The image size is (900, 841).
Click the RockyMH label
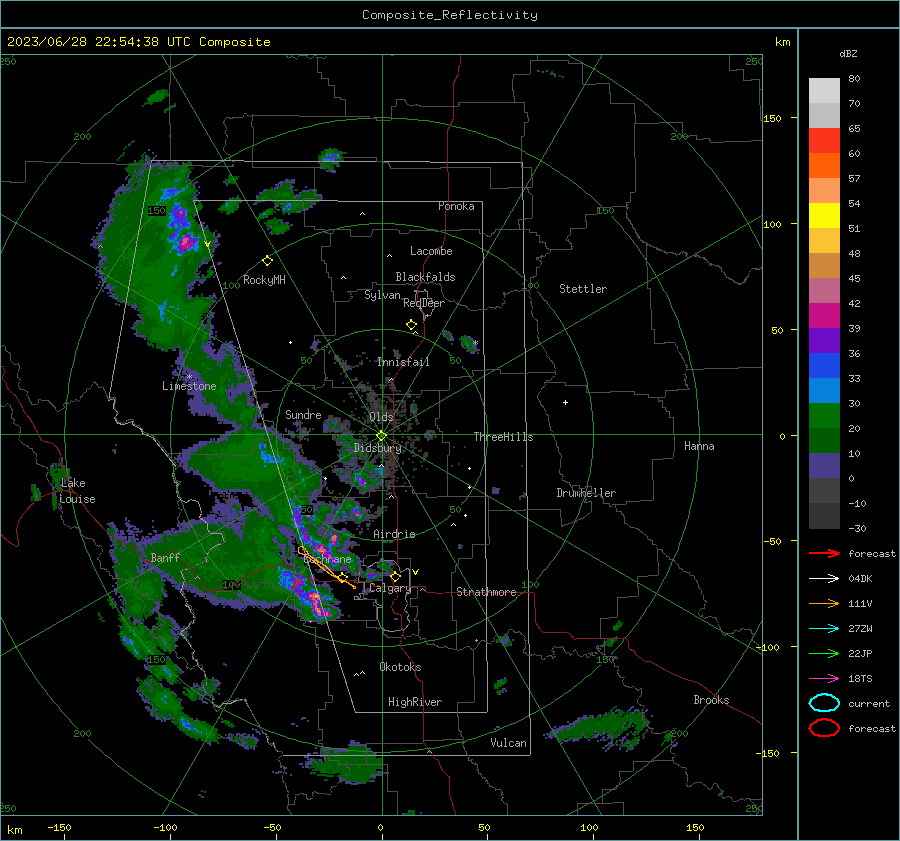pyautogui.click(x=264, y=280)
